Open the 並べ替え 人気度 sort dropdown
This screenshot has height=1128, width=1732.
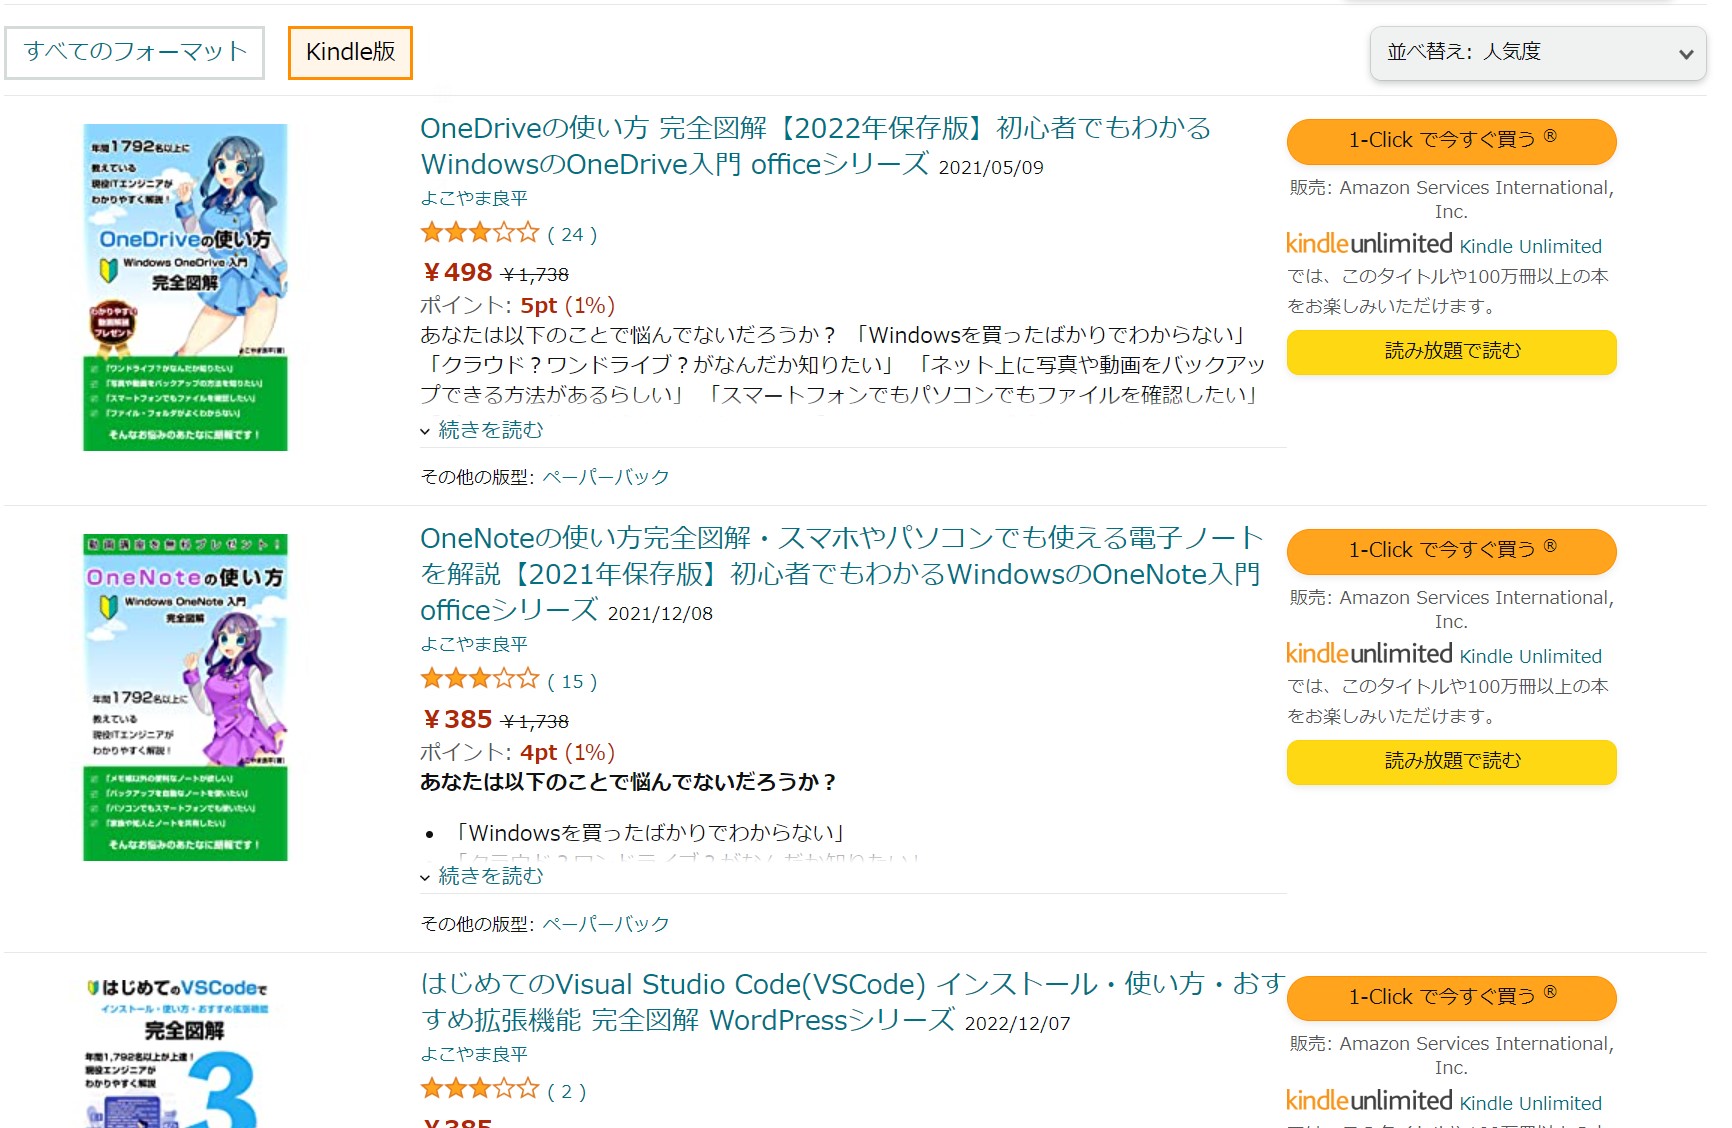pyautogui.click(x=1537, y=53)
